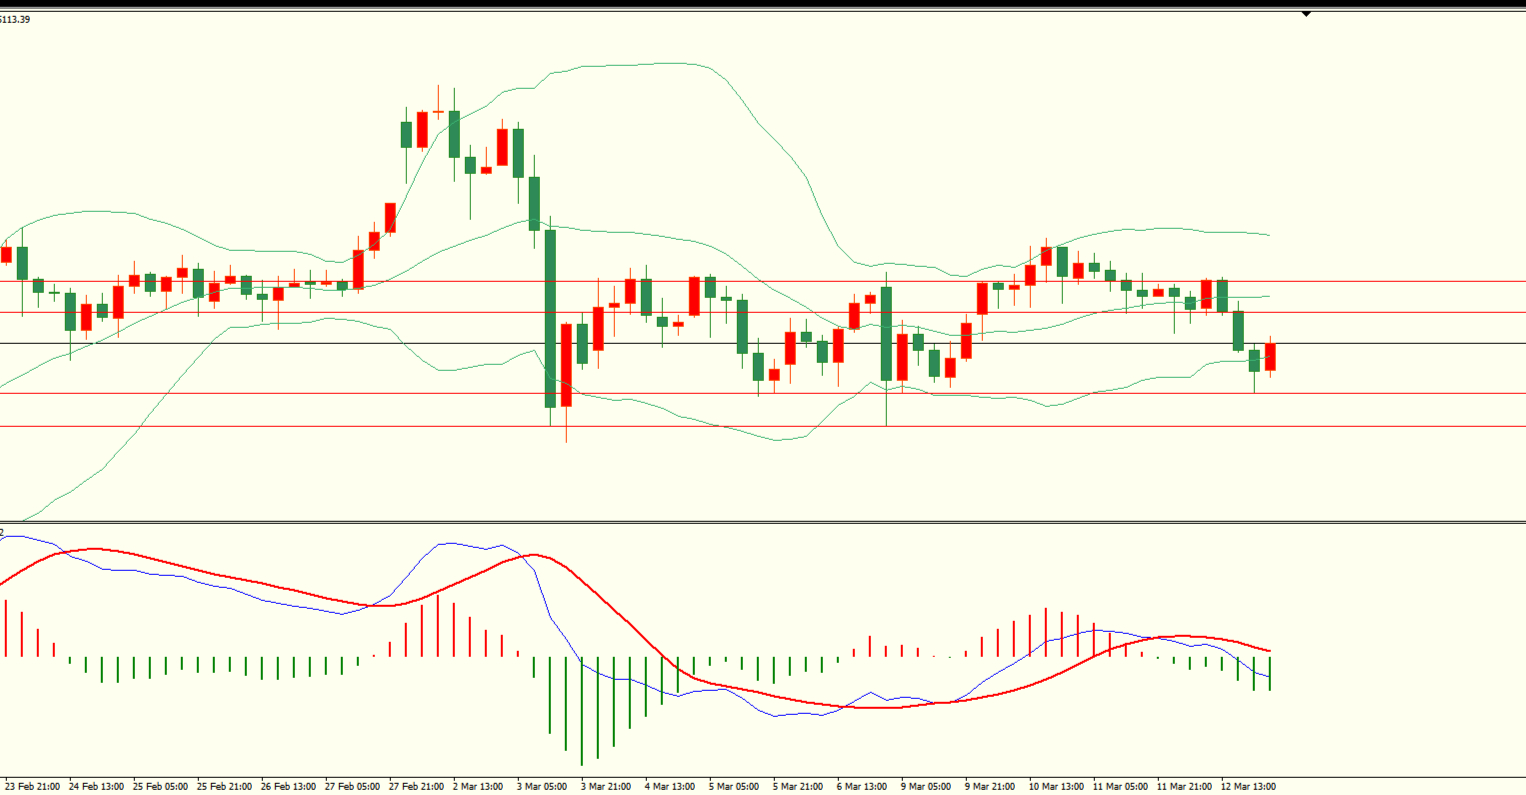Click the '3 Mar 21:00' time axis label
This screenshot has width=1526, height=795.
pyautogui.click(x=606, y=787)
